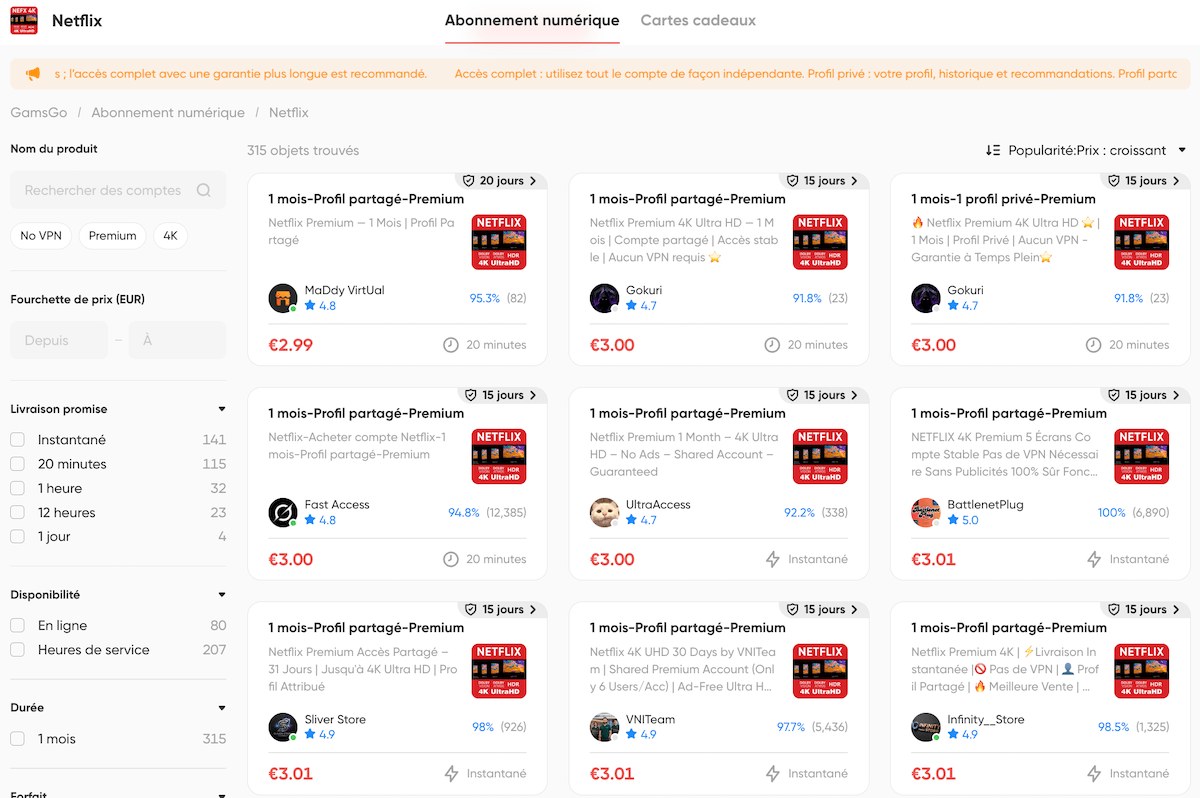This screenshot has height=798, width=1200.
Task: Tick the 1 mois duration checkbox
Action: tap(17, 739)
